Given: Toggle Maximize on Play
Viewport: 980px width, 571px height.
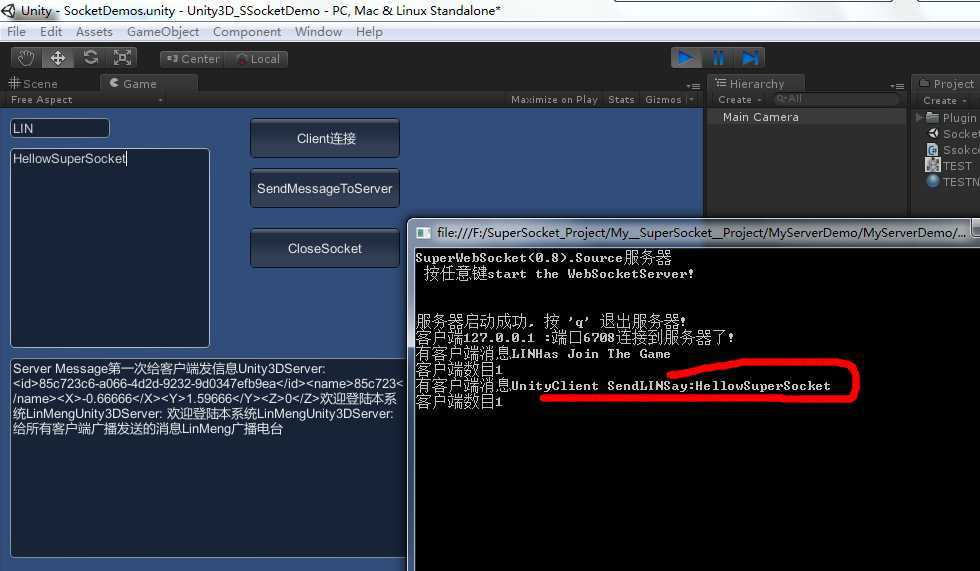Looking at the screenshot, I should pyautogui.click(x=554, y=99).
